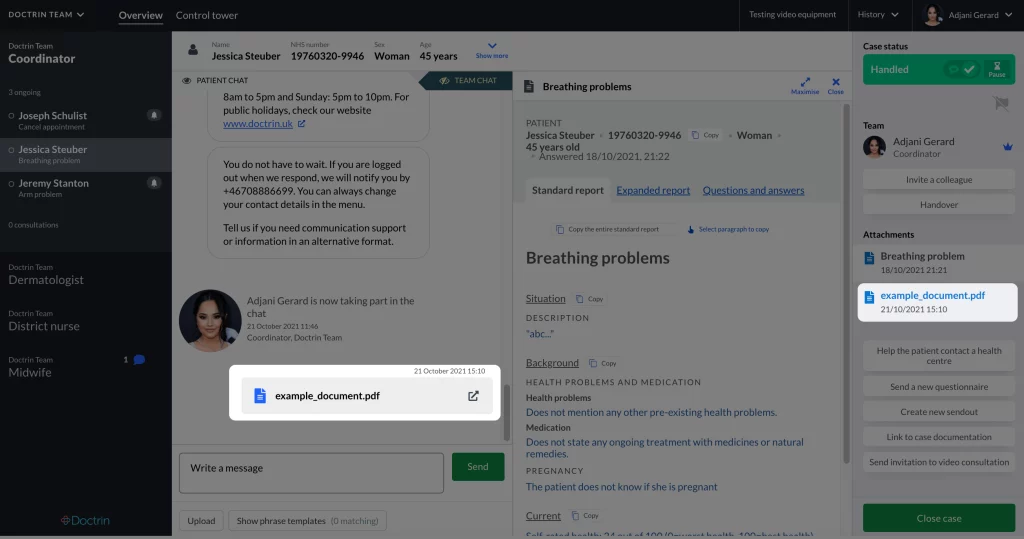Screen dimensions: 1024x539
Task: Toggle Patient Chat eye visibility icon
Action: point(186,80)
